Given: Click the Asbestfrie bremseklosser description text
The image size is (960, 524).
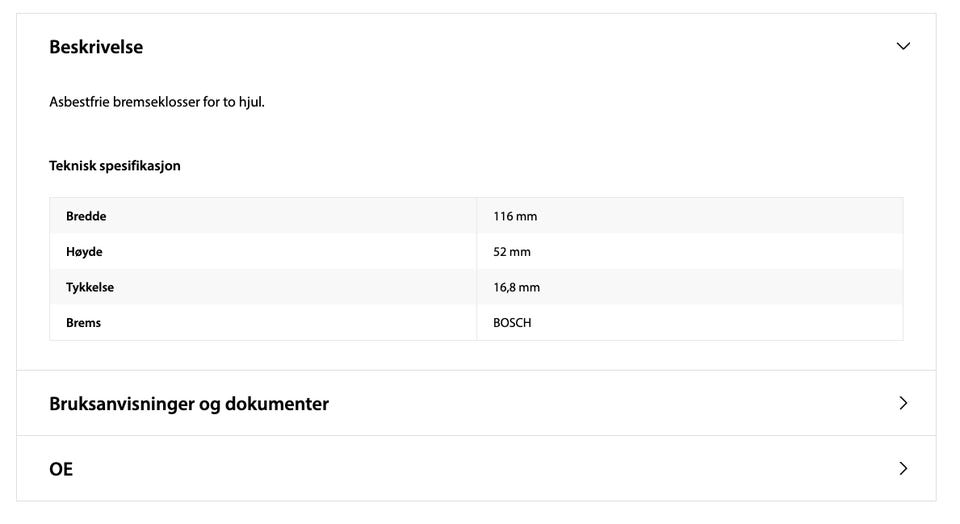Looking at the screenshot, I should pyautogui.click(x=157, y=102).
